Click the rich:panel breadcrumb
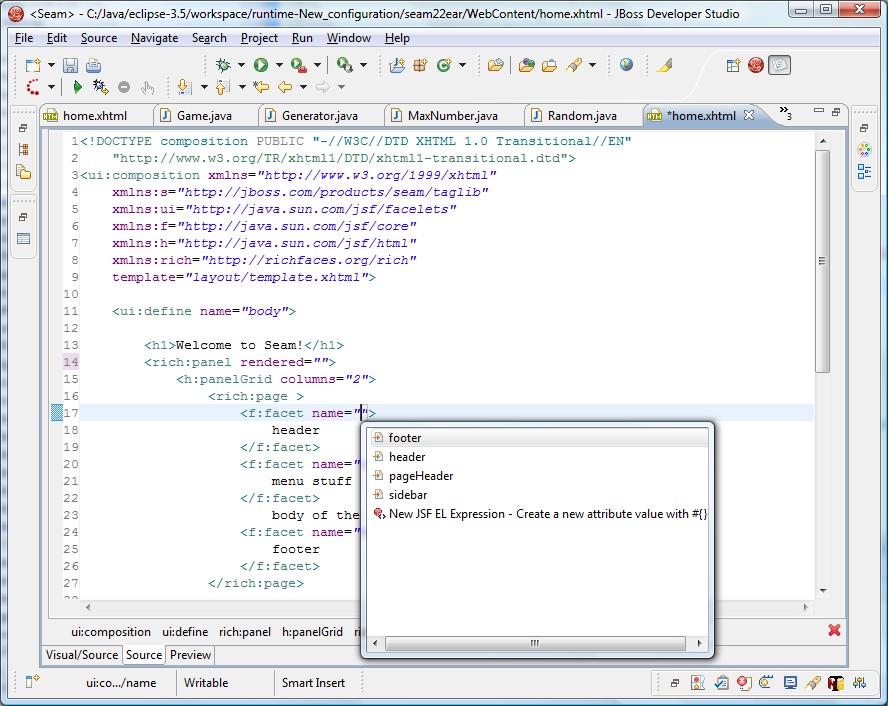Image resolution: width=888 pixels, height=706 pixels. tap(245, 632)
